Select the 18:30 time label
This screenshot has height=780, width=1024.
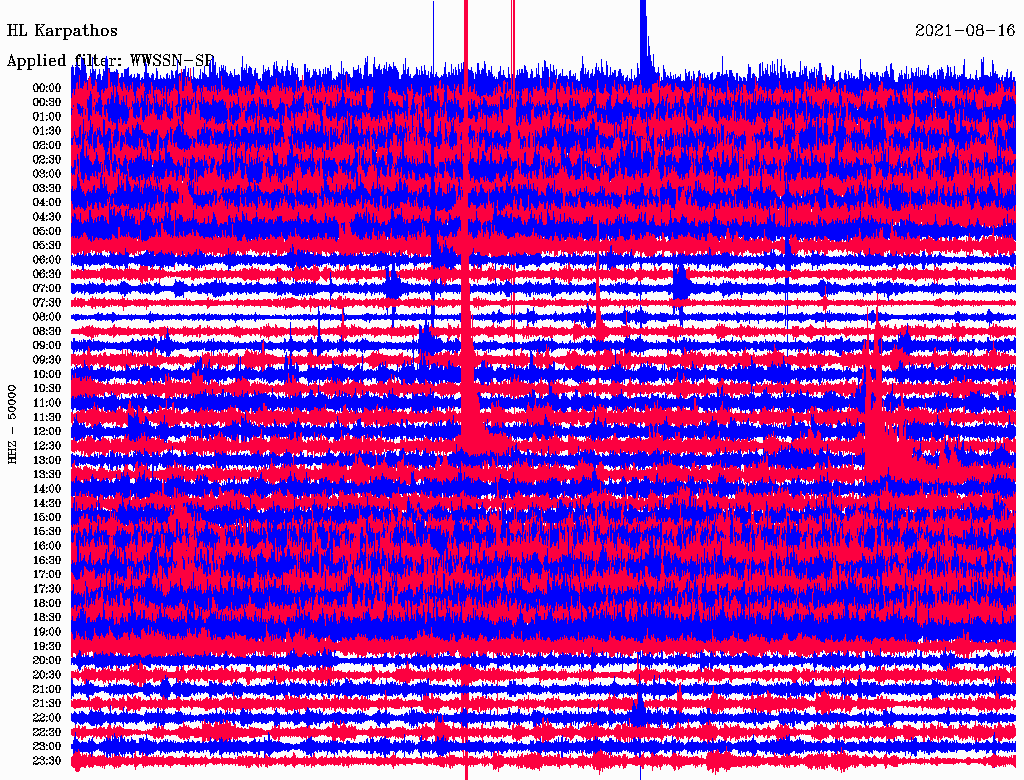point(47,618)
